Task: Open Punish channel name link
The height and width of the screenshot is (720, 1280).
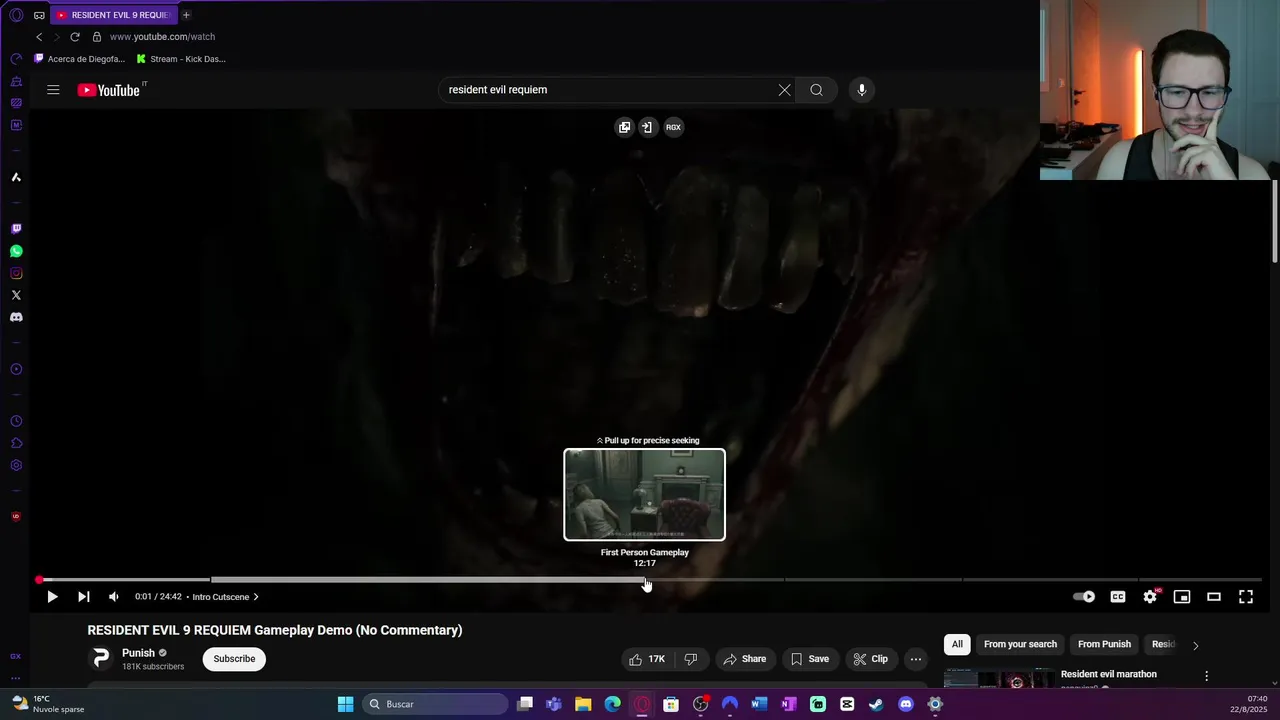Action: coord(138,653)
